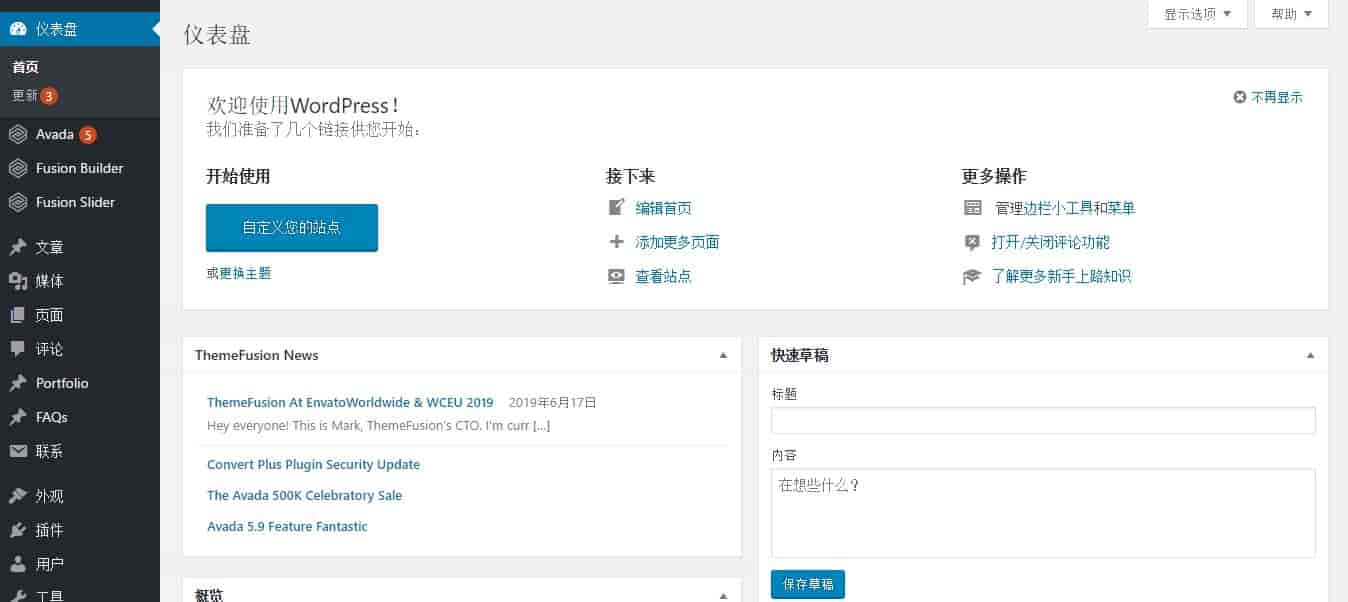1348x602 pixels.
Task: Dismiss welcome panel with 不再显示
Action: pos(1268,97)
